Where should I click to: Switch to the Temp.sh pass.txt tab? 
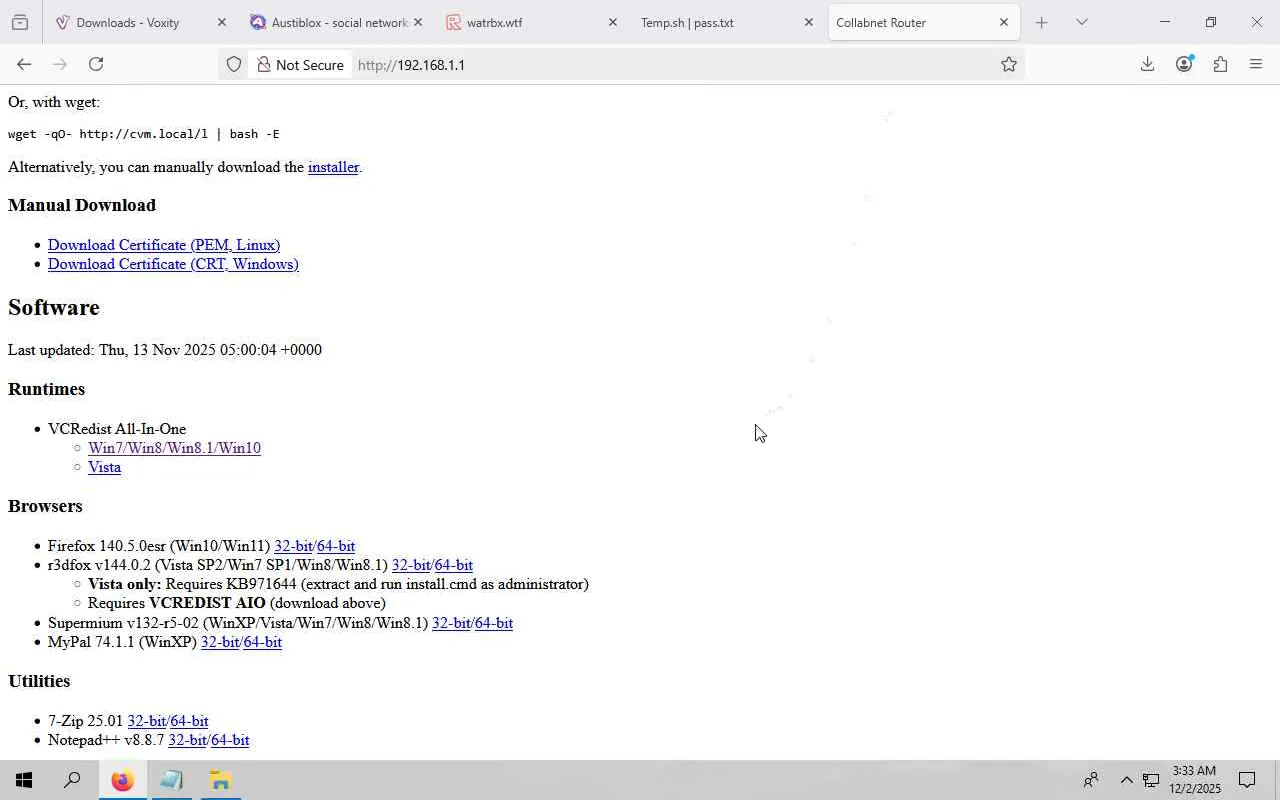(725, 22)
